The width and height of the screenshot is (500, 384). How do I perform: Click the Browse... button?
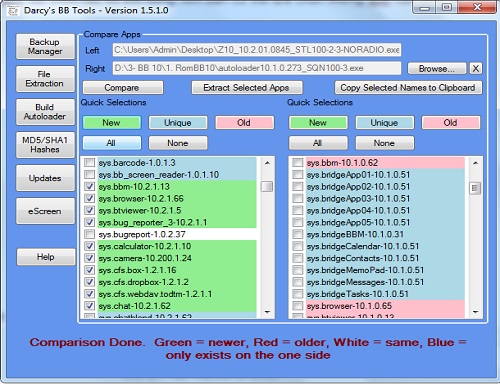pyautogui.click(x=437, y=69)
